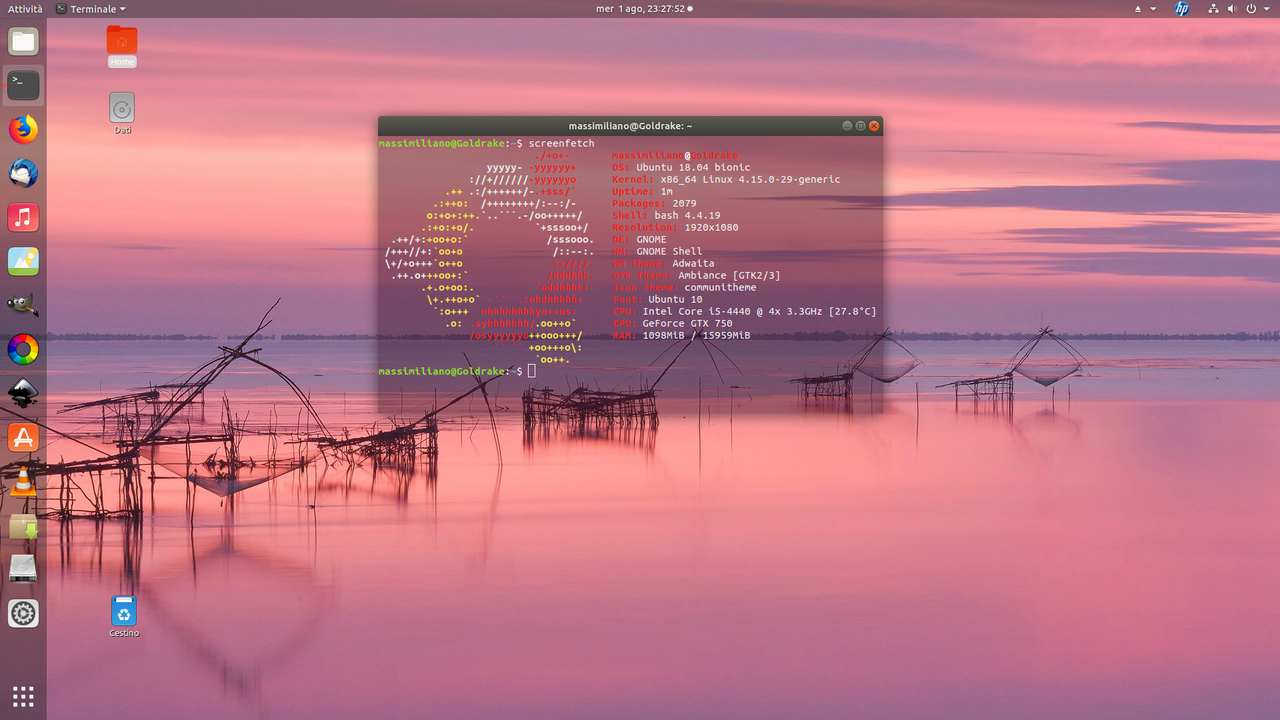Click the line OS: Ubuntu 18.04 bionic
1280x720 pixels.
(x=681, y=168)
